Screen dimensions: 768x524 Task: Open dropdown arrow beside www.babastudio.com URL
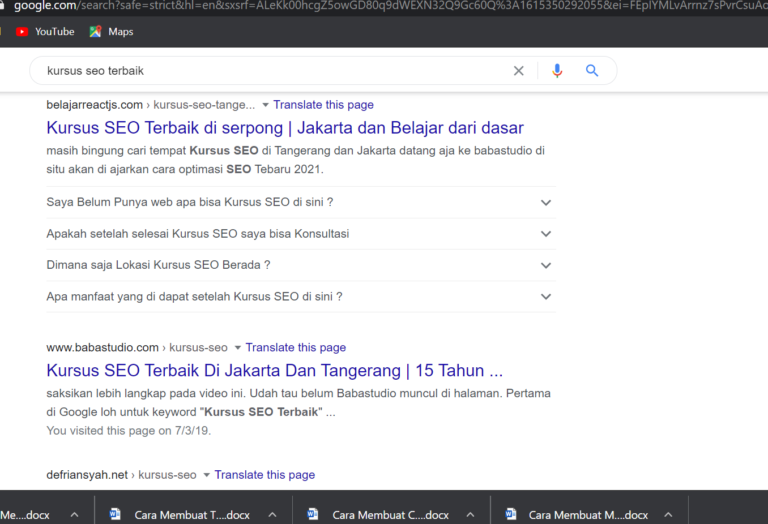pyautogui.click(x=238, y=348)
